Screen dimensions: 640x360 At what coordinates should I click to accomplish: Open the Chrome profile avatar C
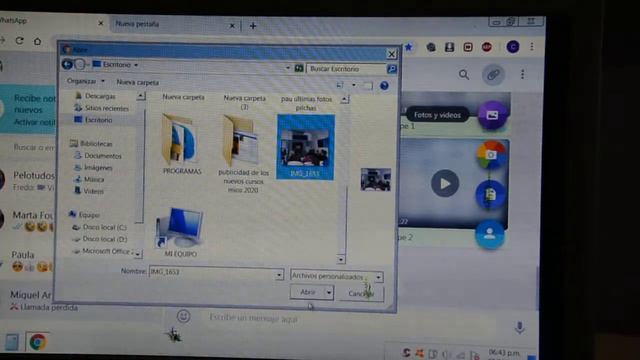(513, 47)
